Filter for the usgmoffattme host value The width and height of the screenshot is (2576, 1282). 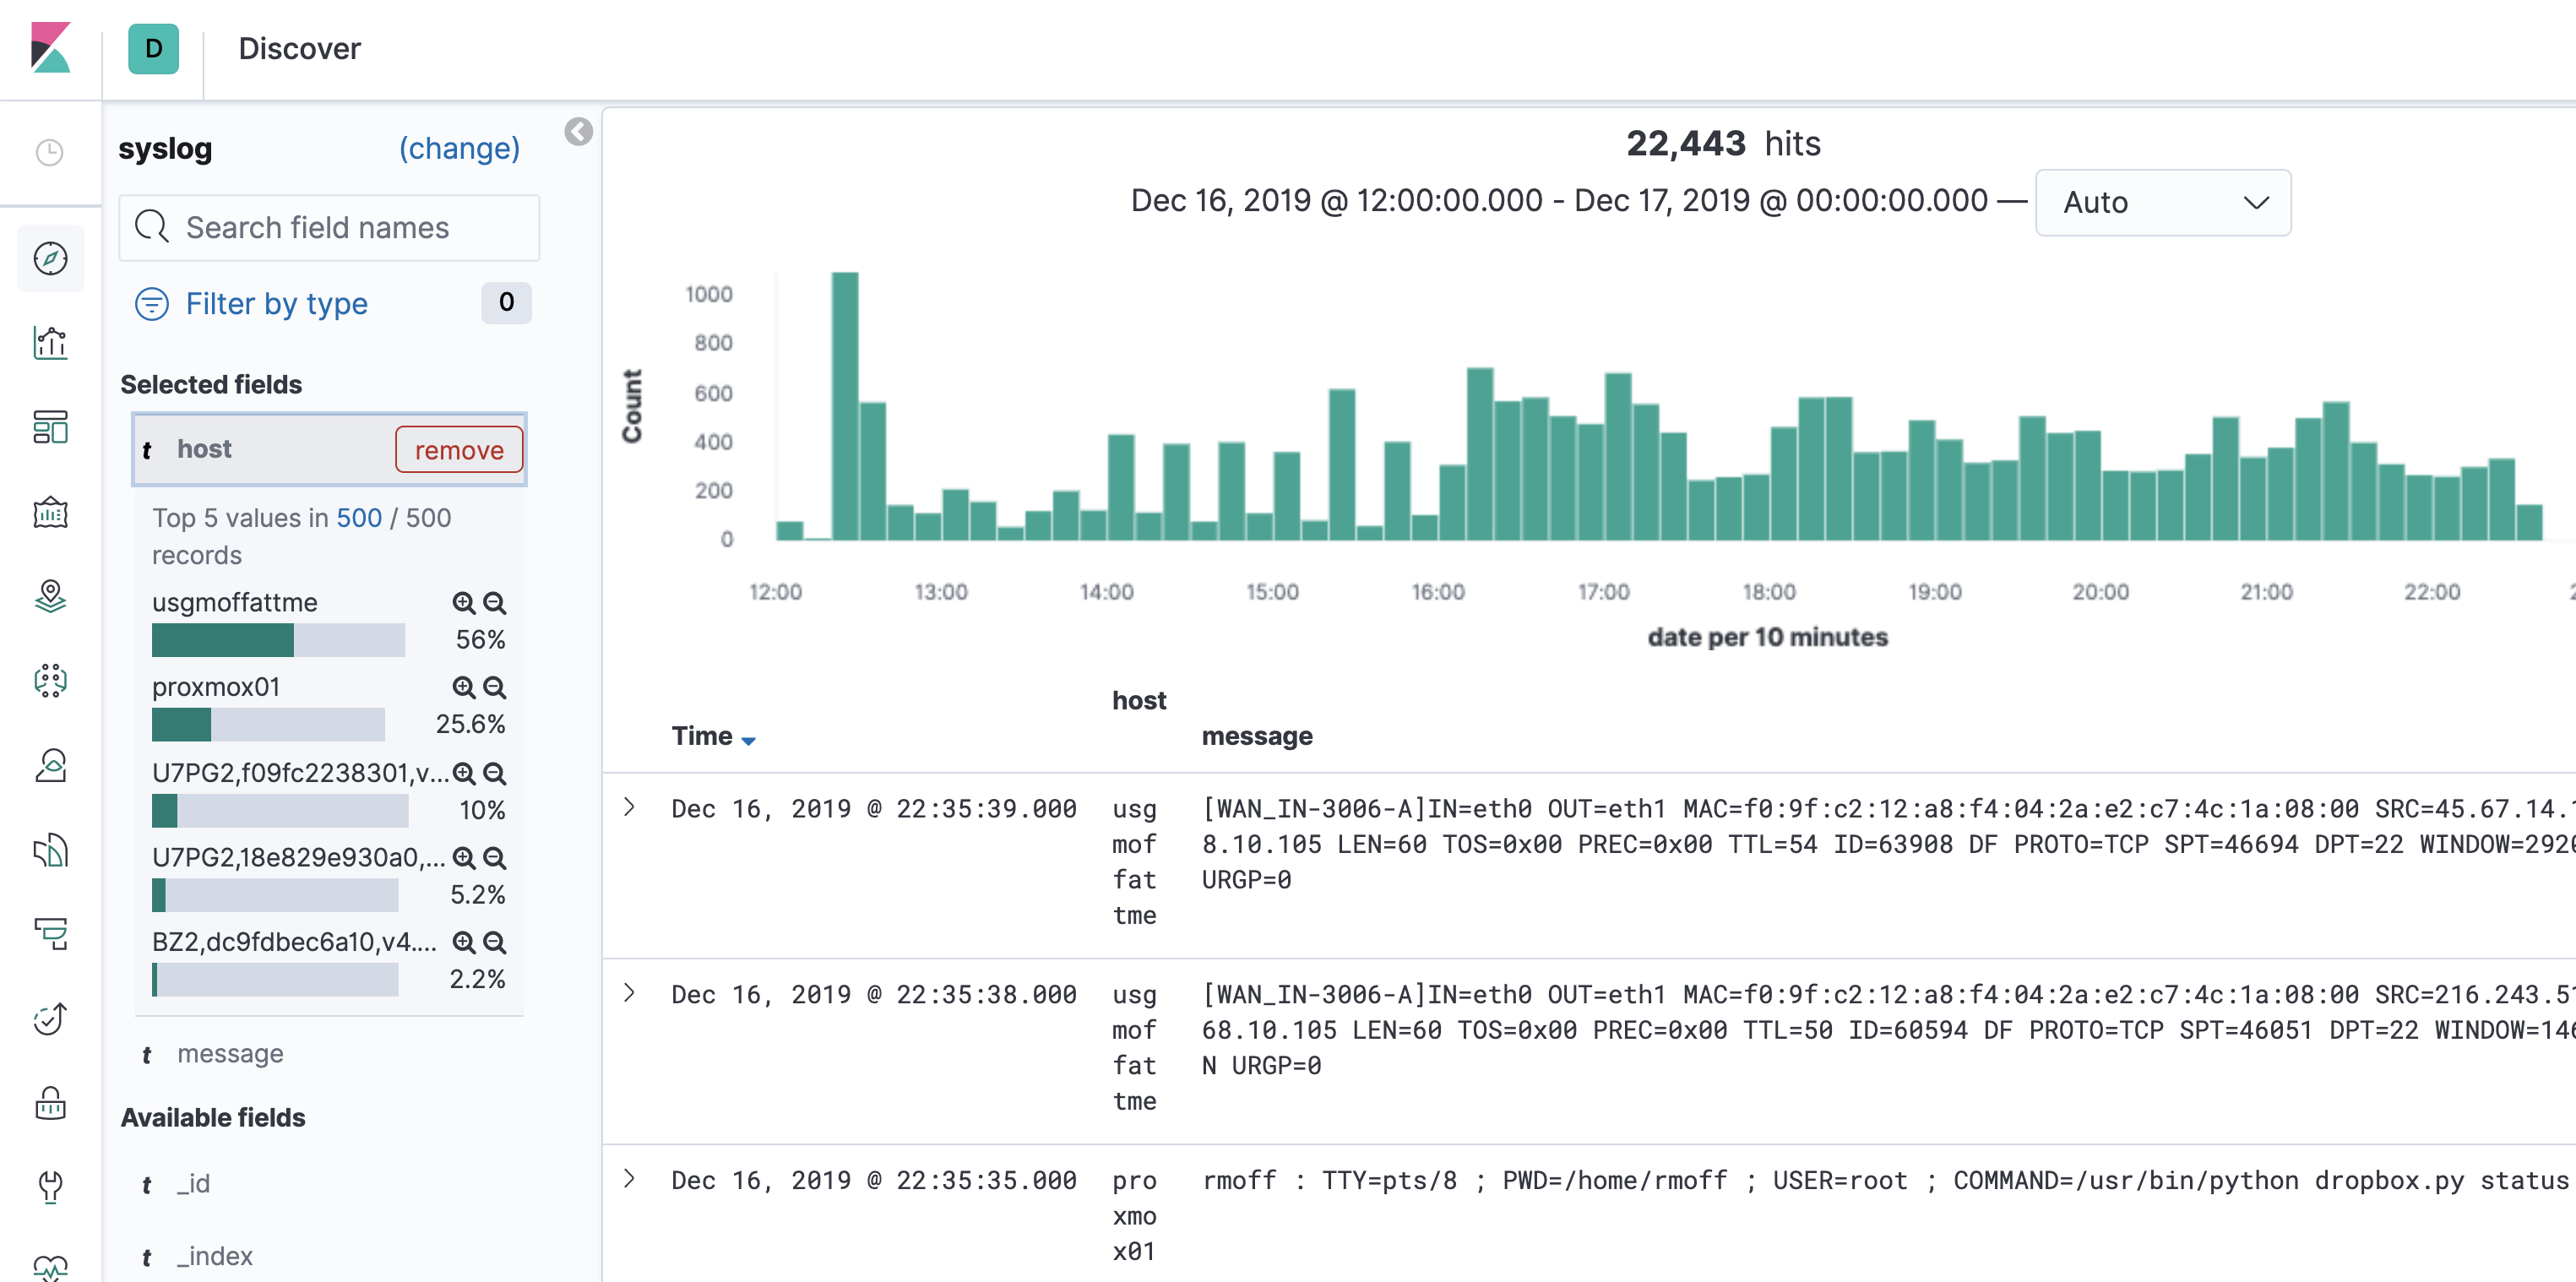pos(463,603)
